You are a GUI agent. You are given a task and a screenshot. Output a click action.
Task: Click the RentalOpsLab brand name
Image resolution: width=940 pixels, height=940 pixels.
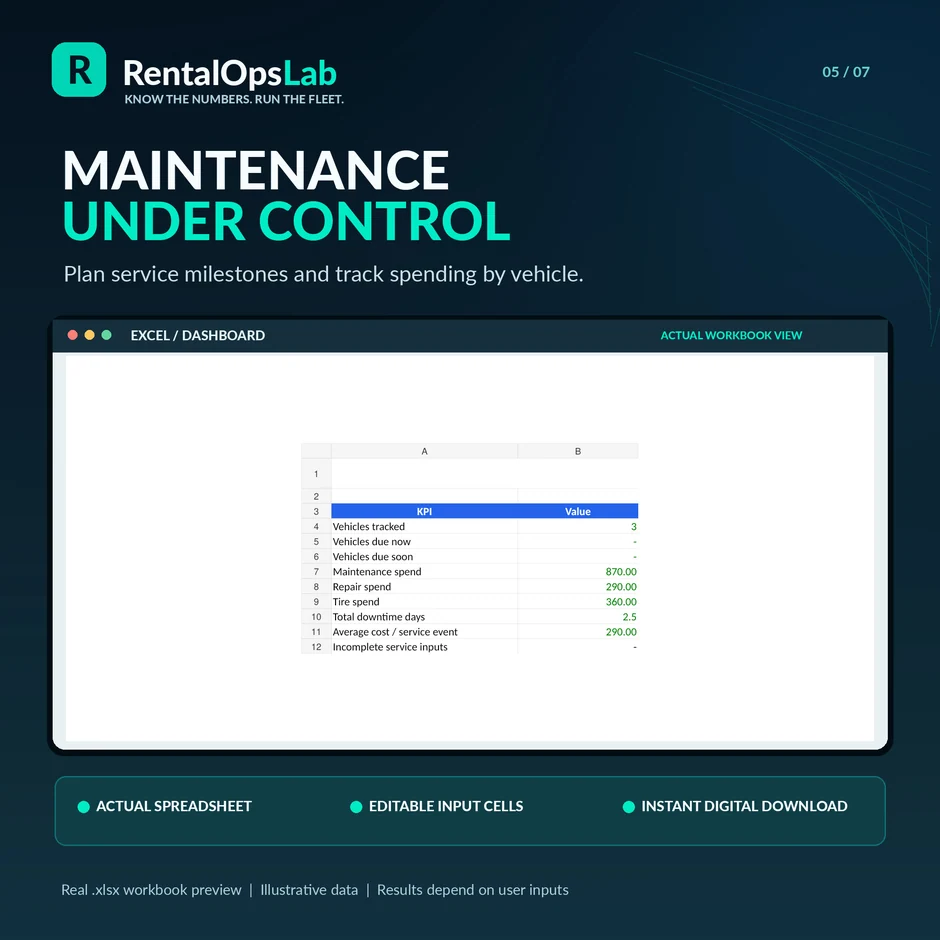pos(230,74)
